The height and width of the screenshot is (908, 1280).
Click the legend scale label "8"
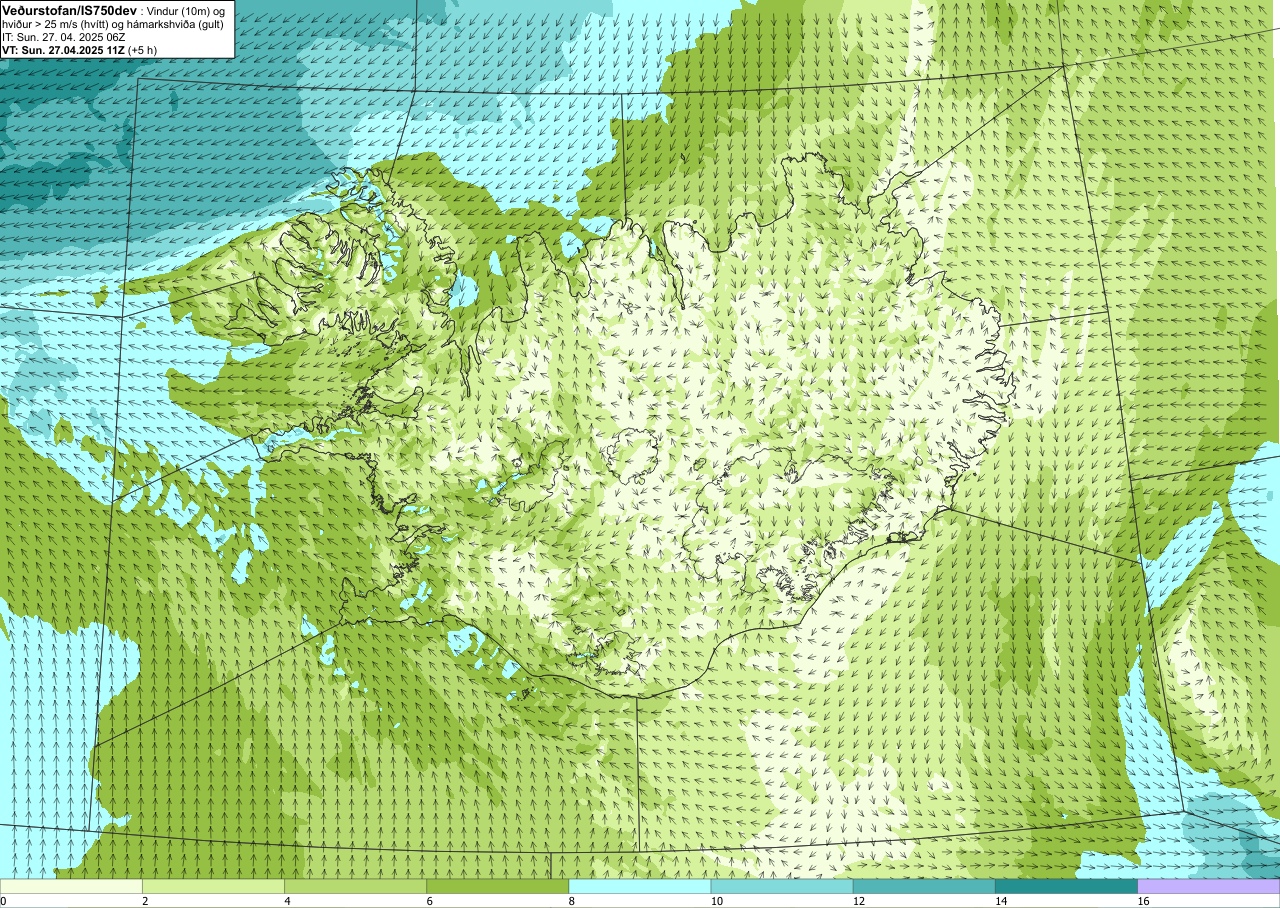pos(571,901)
